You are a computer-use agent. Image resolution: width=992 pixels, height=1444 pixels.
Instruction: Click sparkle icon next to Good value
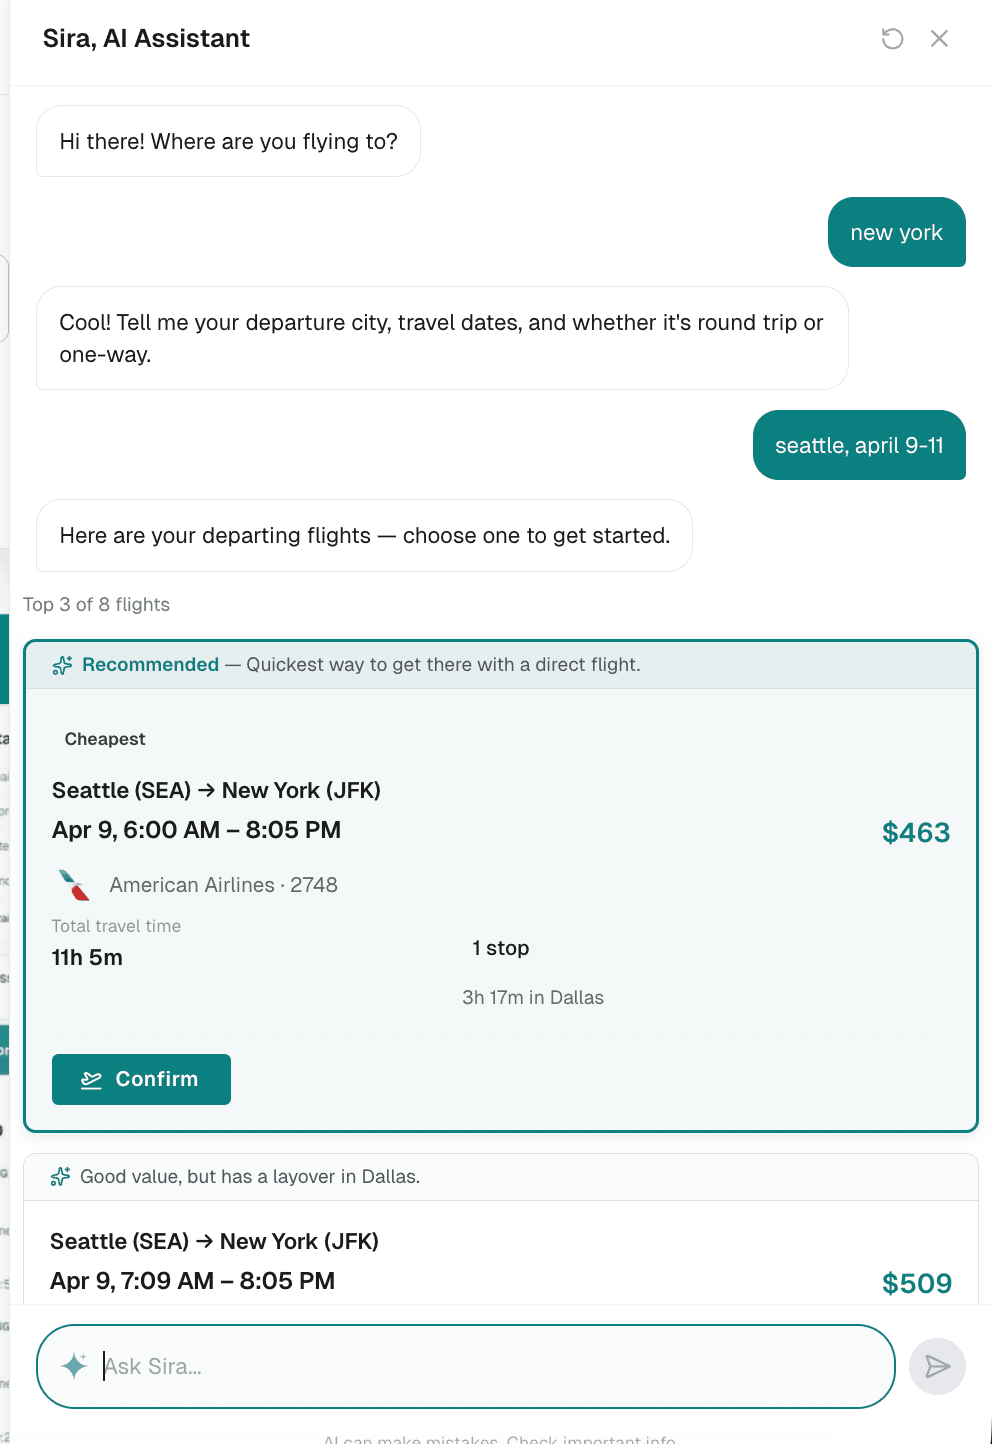60,1177
